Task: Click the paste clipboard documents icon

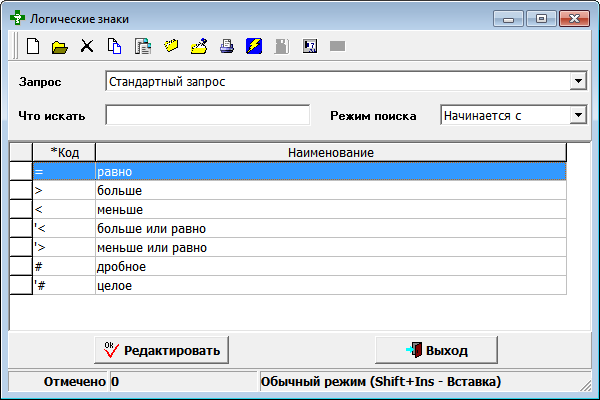Action: 143,46
